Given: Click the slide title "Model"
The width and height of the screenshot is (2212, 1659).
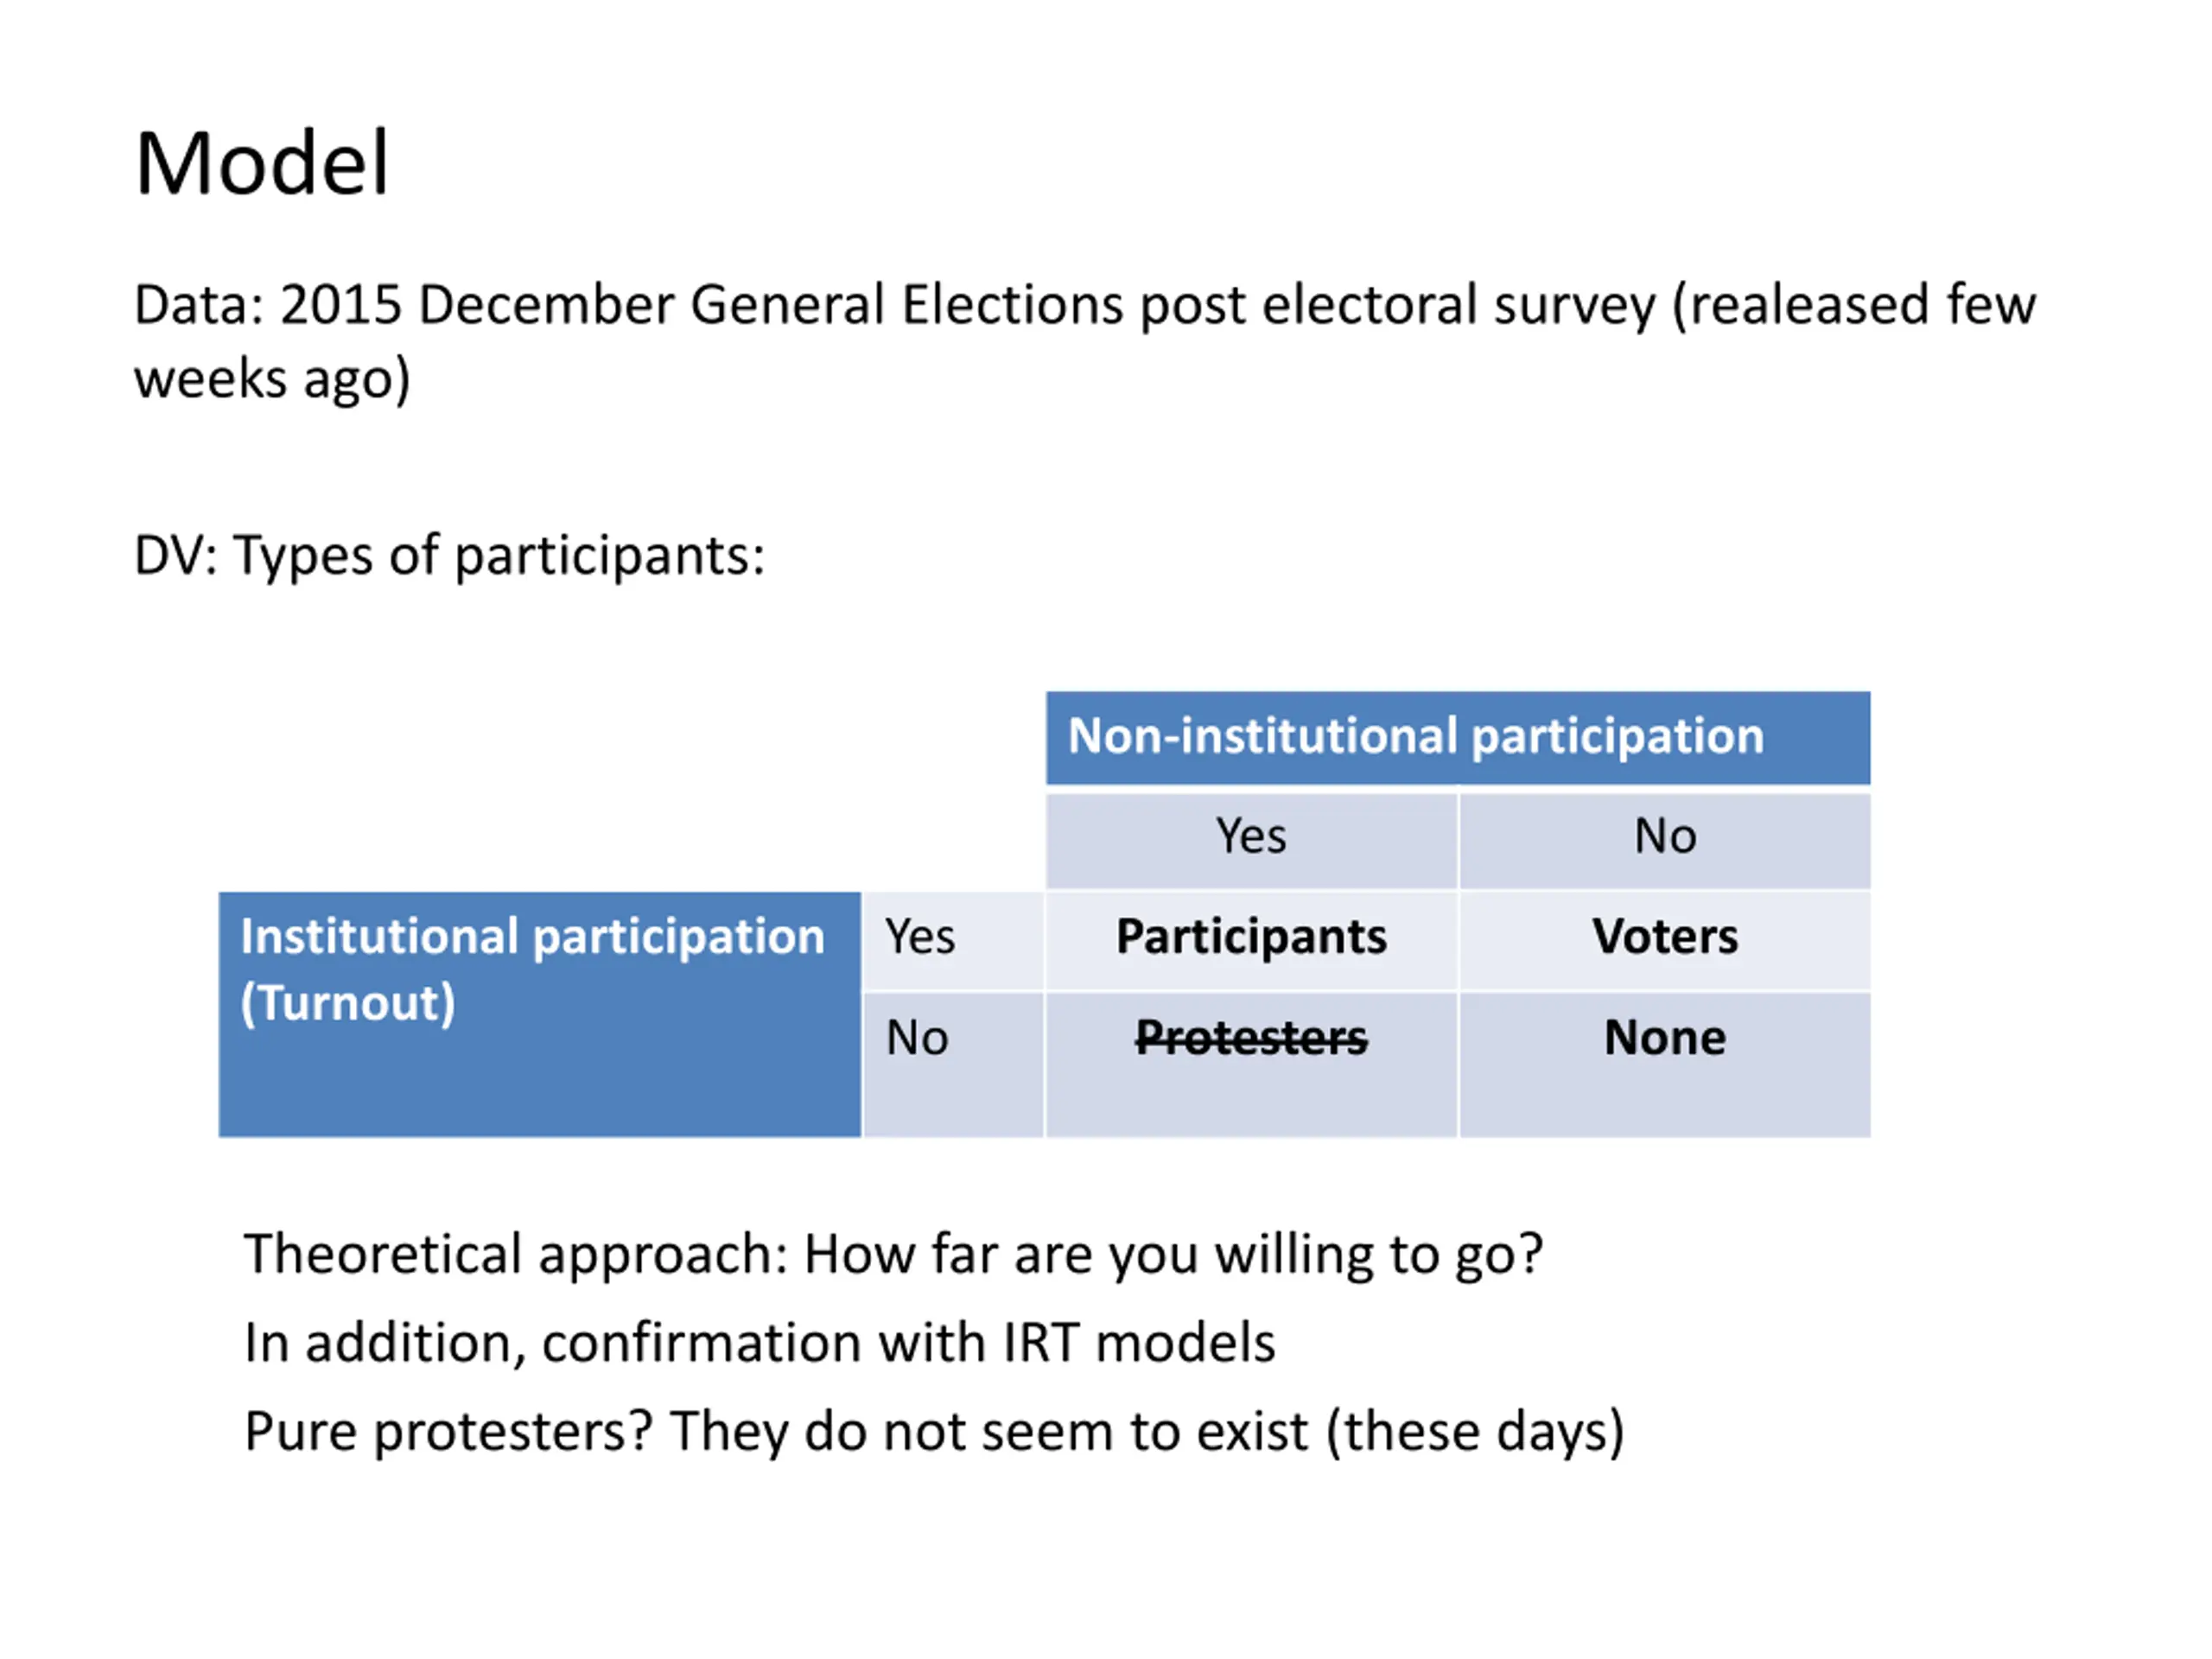Looking at the screenshot, I should 262,163.
